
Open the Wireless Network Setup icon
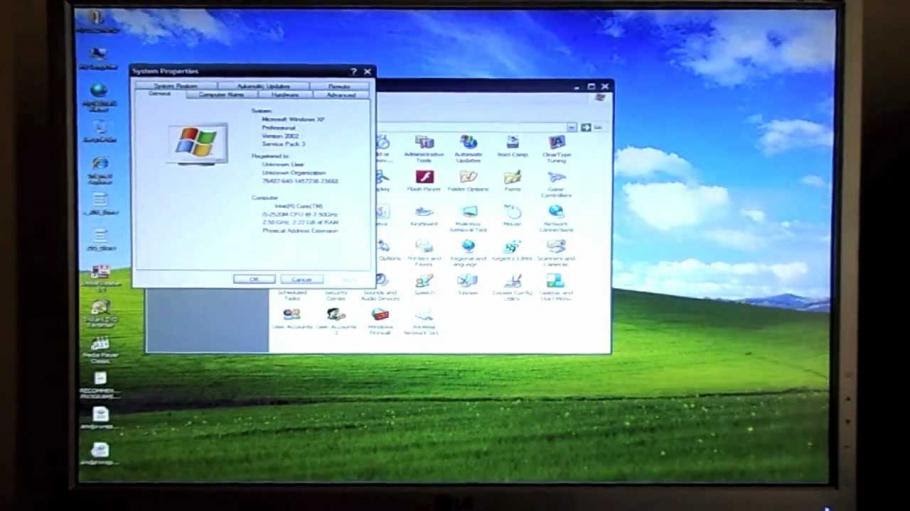tap(424, 322)
